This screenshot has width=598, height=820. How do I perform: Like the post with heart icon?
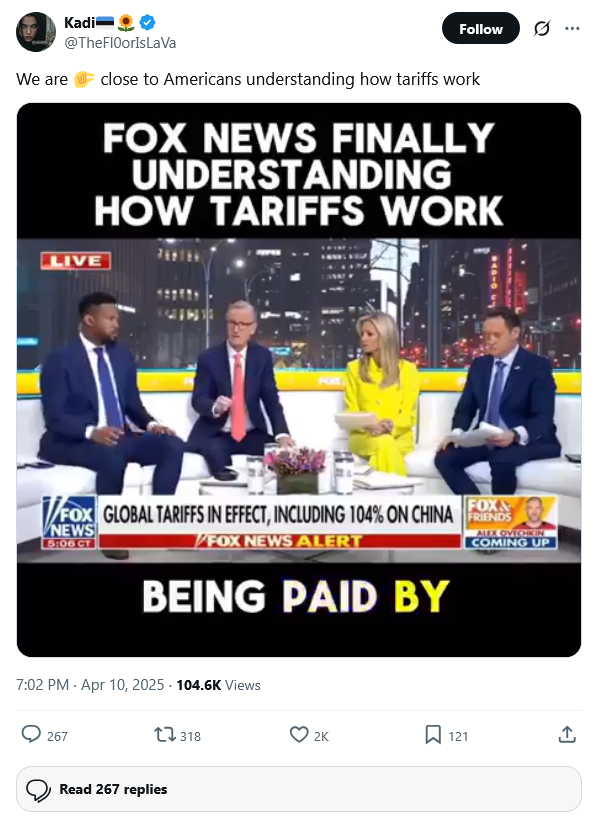coord(299,735)
